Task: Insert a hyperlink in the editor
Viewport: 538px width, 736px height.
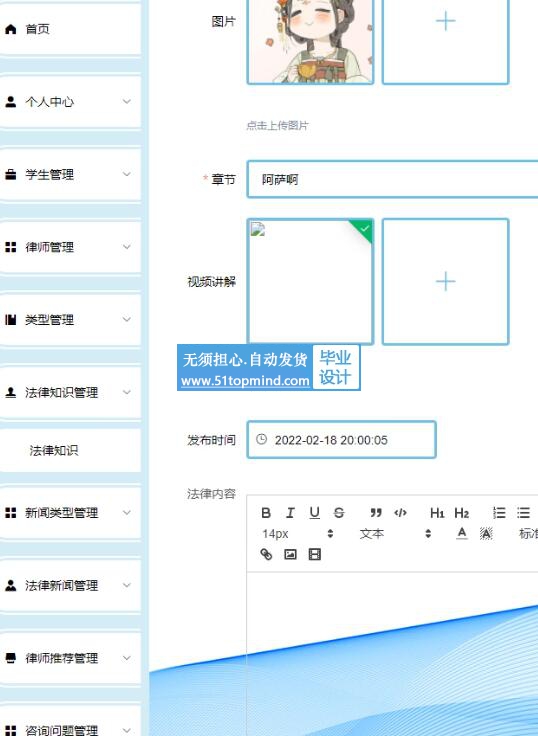Action: click(x=266, y=554)
